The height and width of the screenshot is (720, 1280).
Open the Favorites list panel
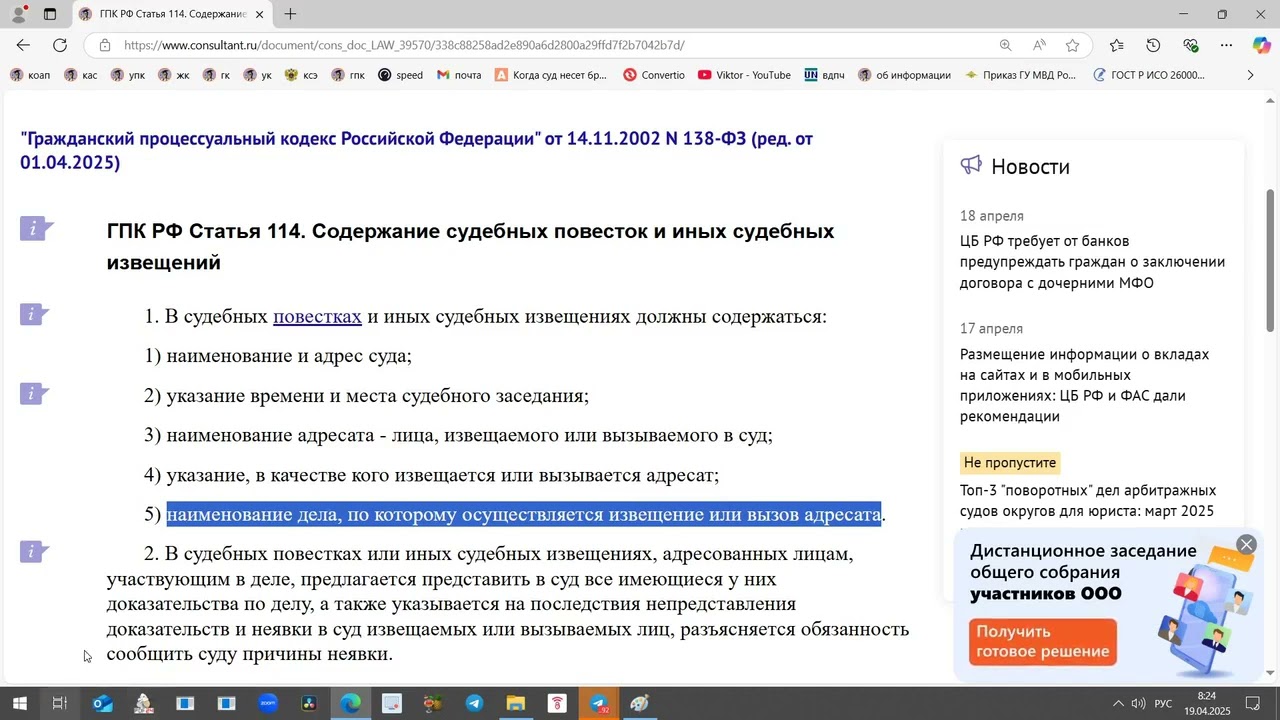click(1116, 45)
